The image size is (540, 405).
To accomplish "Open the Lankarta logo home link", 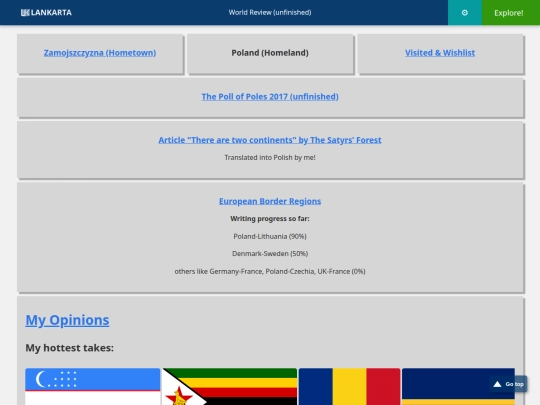I will point(46,13).
